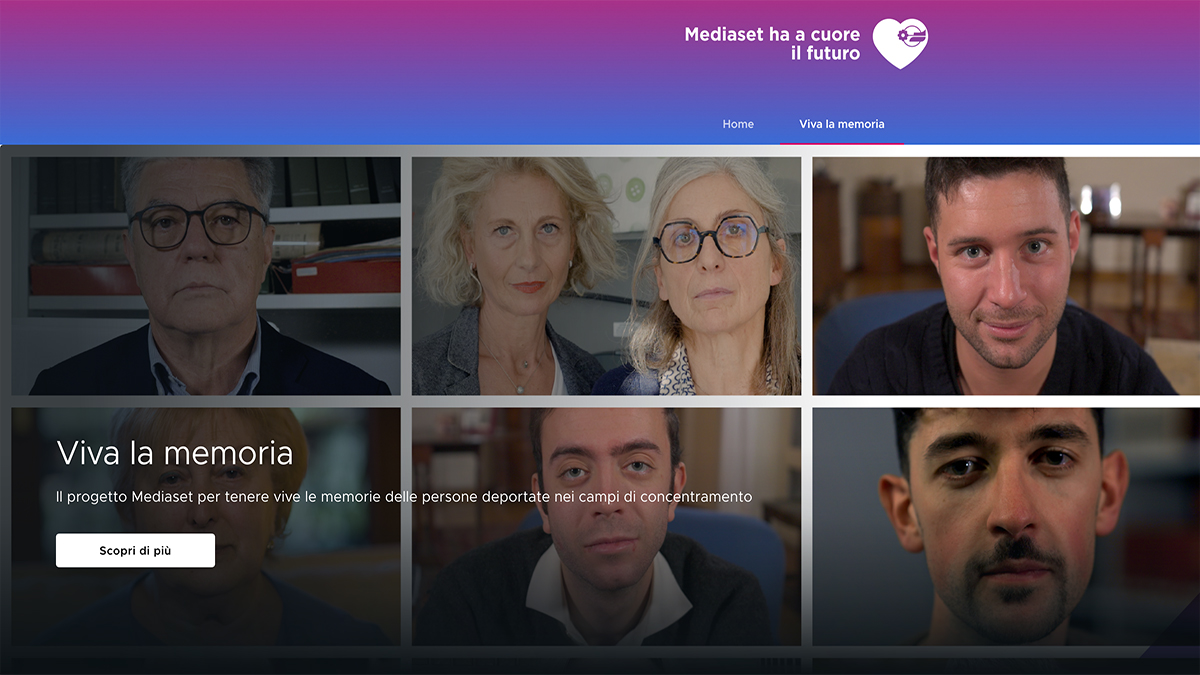
Task: Click the Mediaset ha a cuore il futuro logo text
Action: click(x=772, y=43)
